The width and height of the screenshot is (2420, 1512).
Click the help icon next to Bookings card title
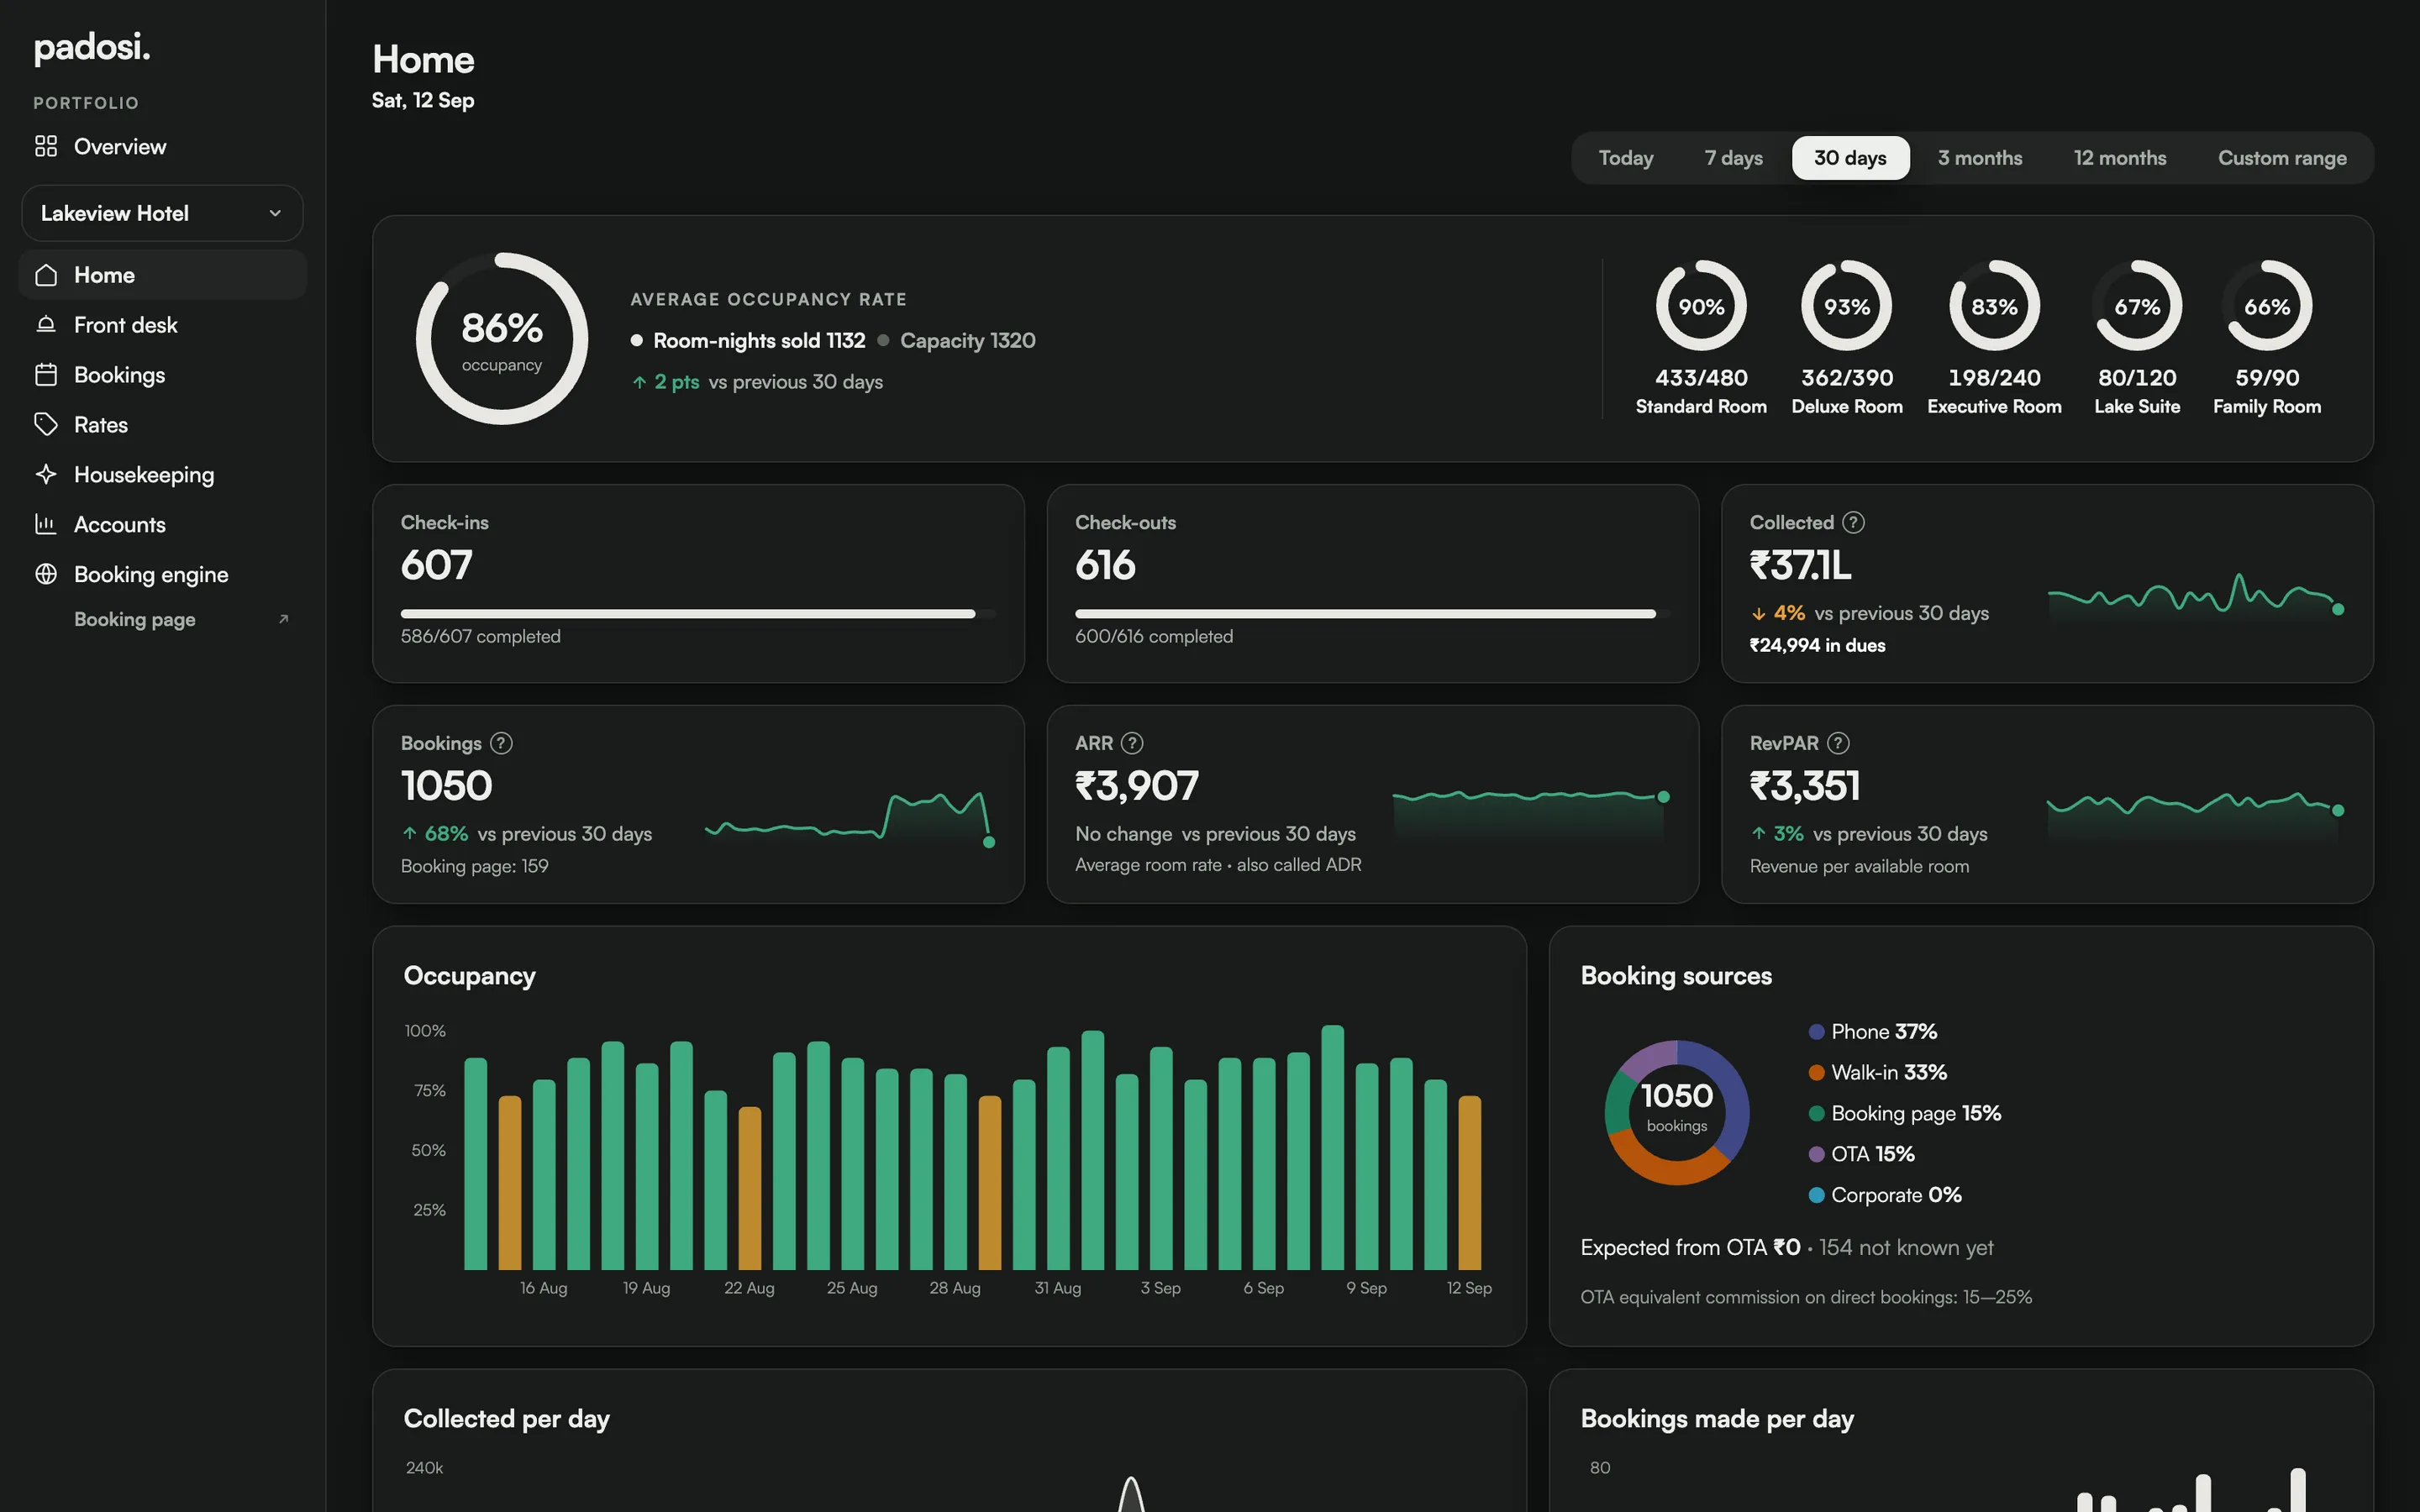[x=502, y=743]
